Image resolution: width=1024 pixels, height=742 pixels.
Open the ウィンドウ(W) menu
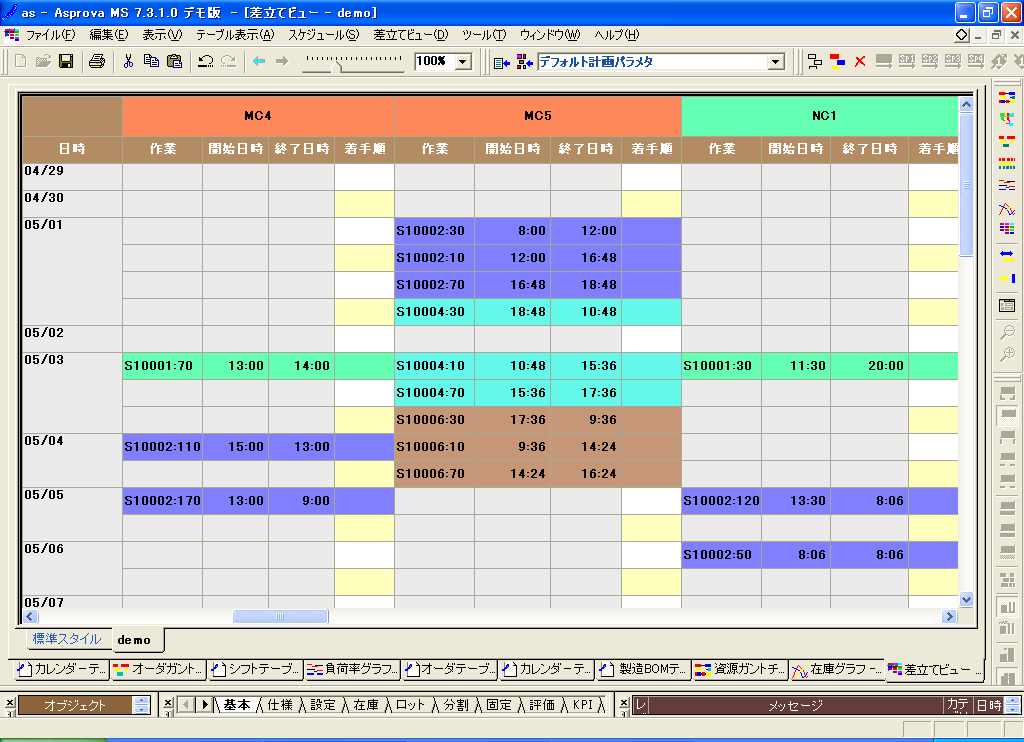coord(550,35)
